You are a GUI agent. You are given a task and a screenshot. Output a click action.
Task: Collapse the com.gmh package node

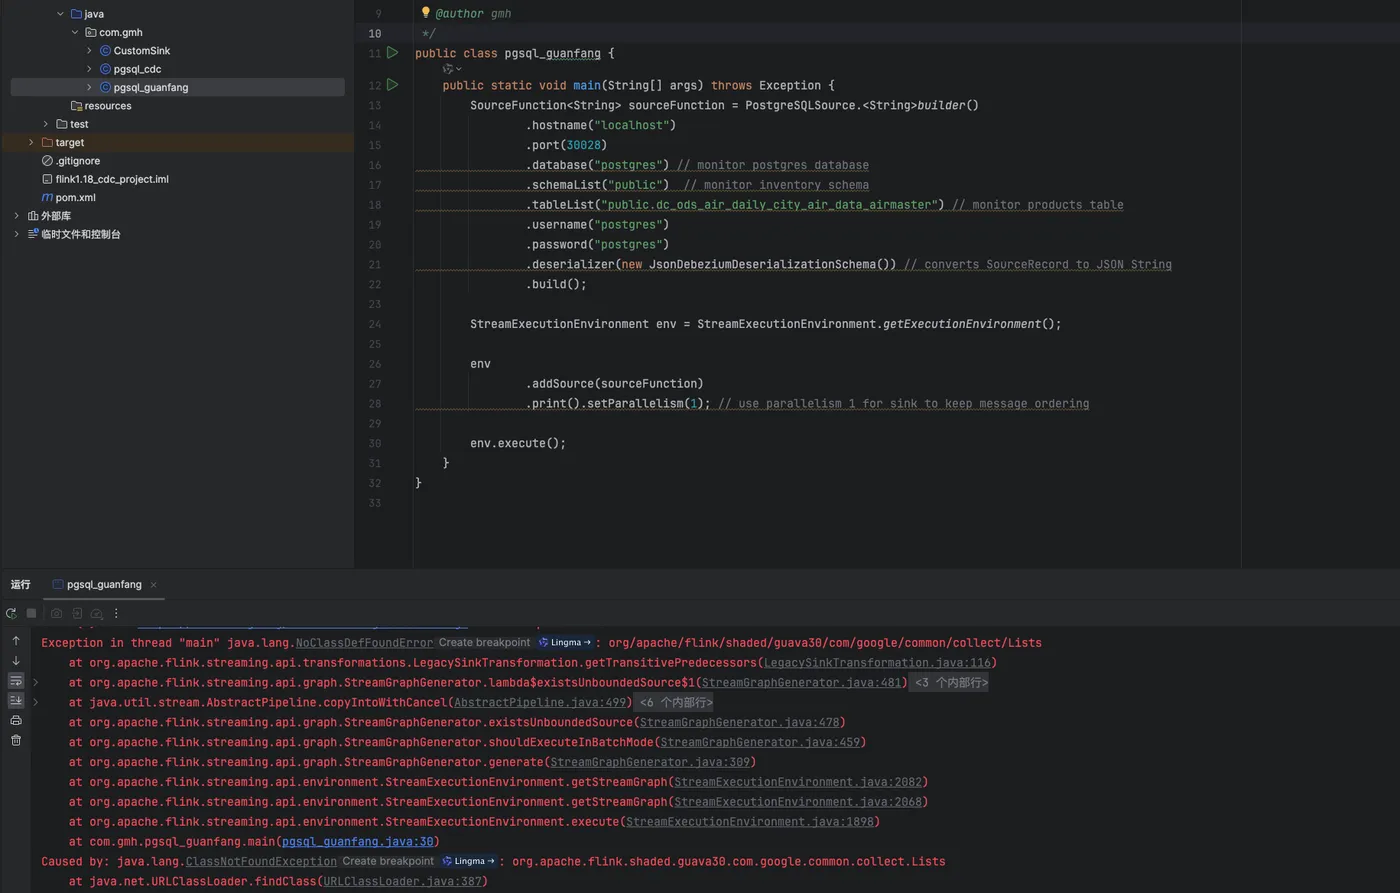pyautogui.click(x=75, y=32)
